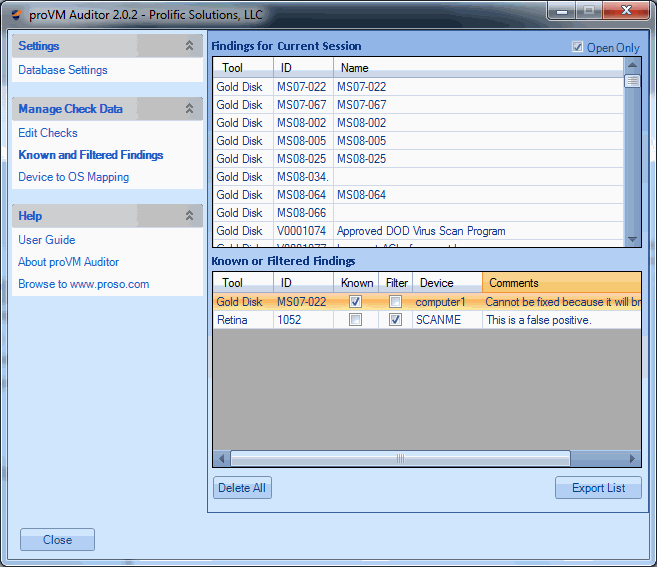Click the Filter column header
The image size is (657, 567).
[396, 283]
